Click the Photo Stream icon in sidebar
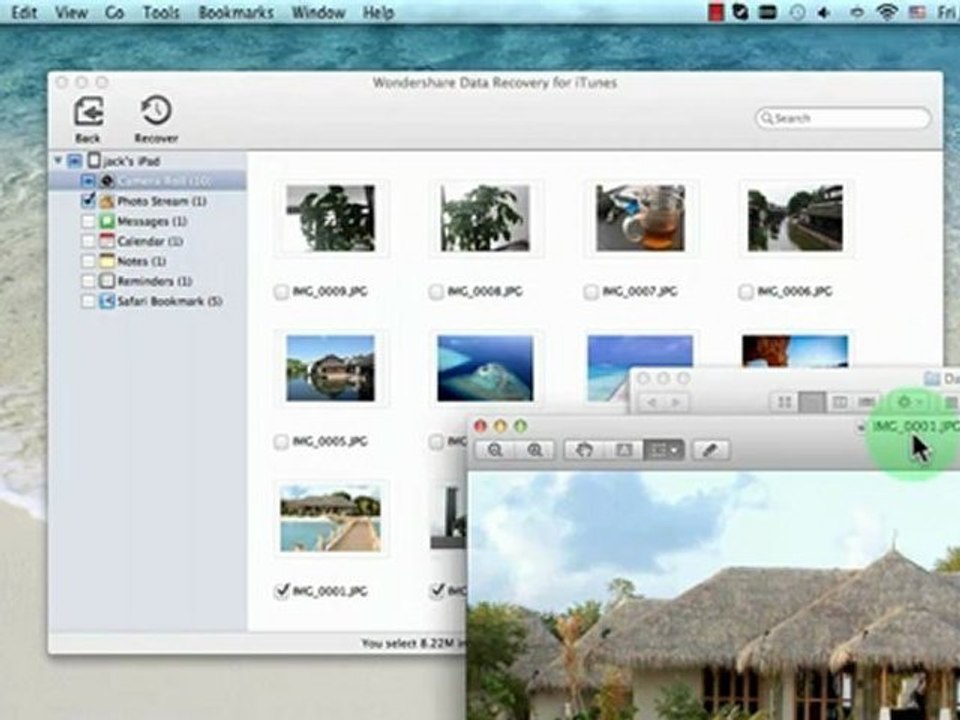960x720 pixels. pyautogui.click(x=107, y=201)
